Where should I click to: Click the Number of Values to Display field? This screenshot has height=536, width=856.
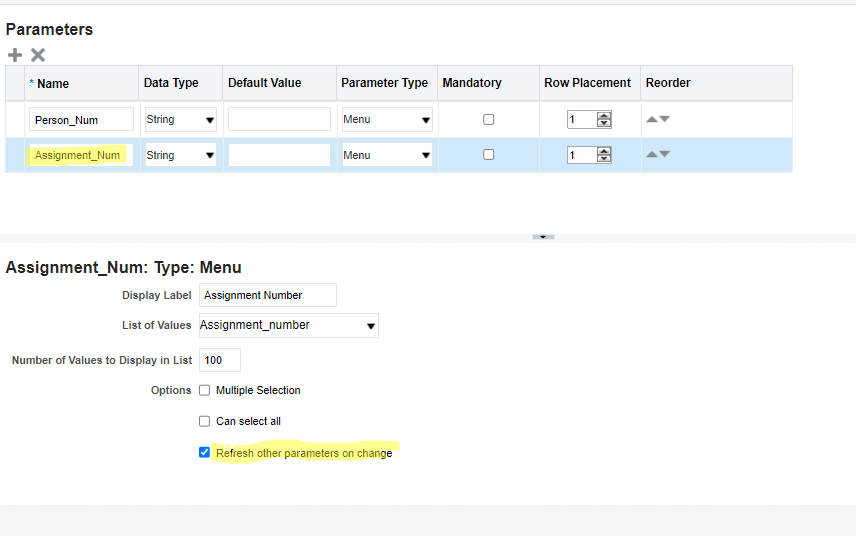220,360
